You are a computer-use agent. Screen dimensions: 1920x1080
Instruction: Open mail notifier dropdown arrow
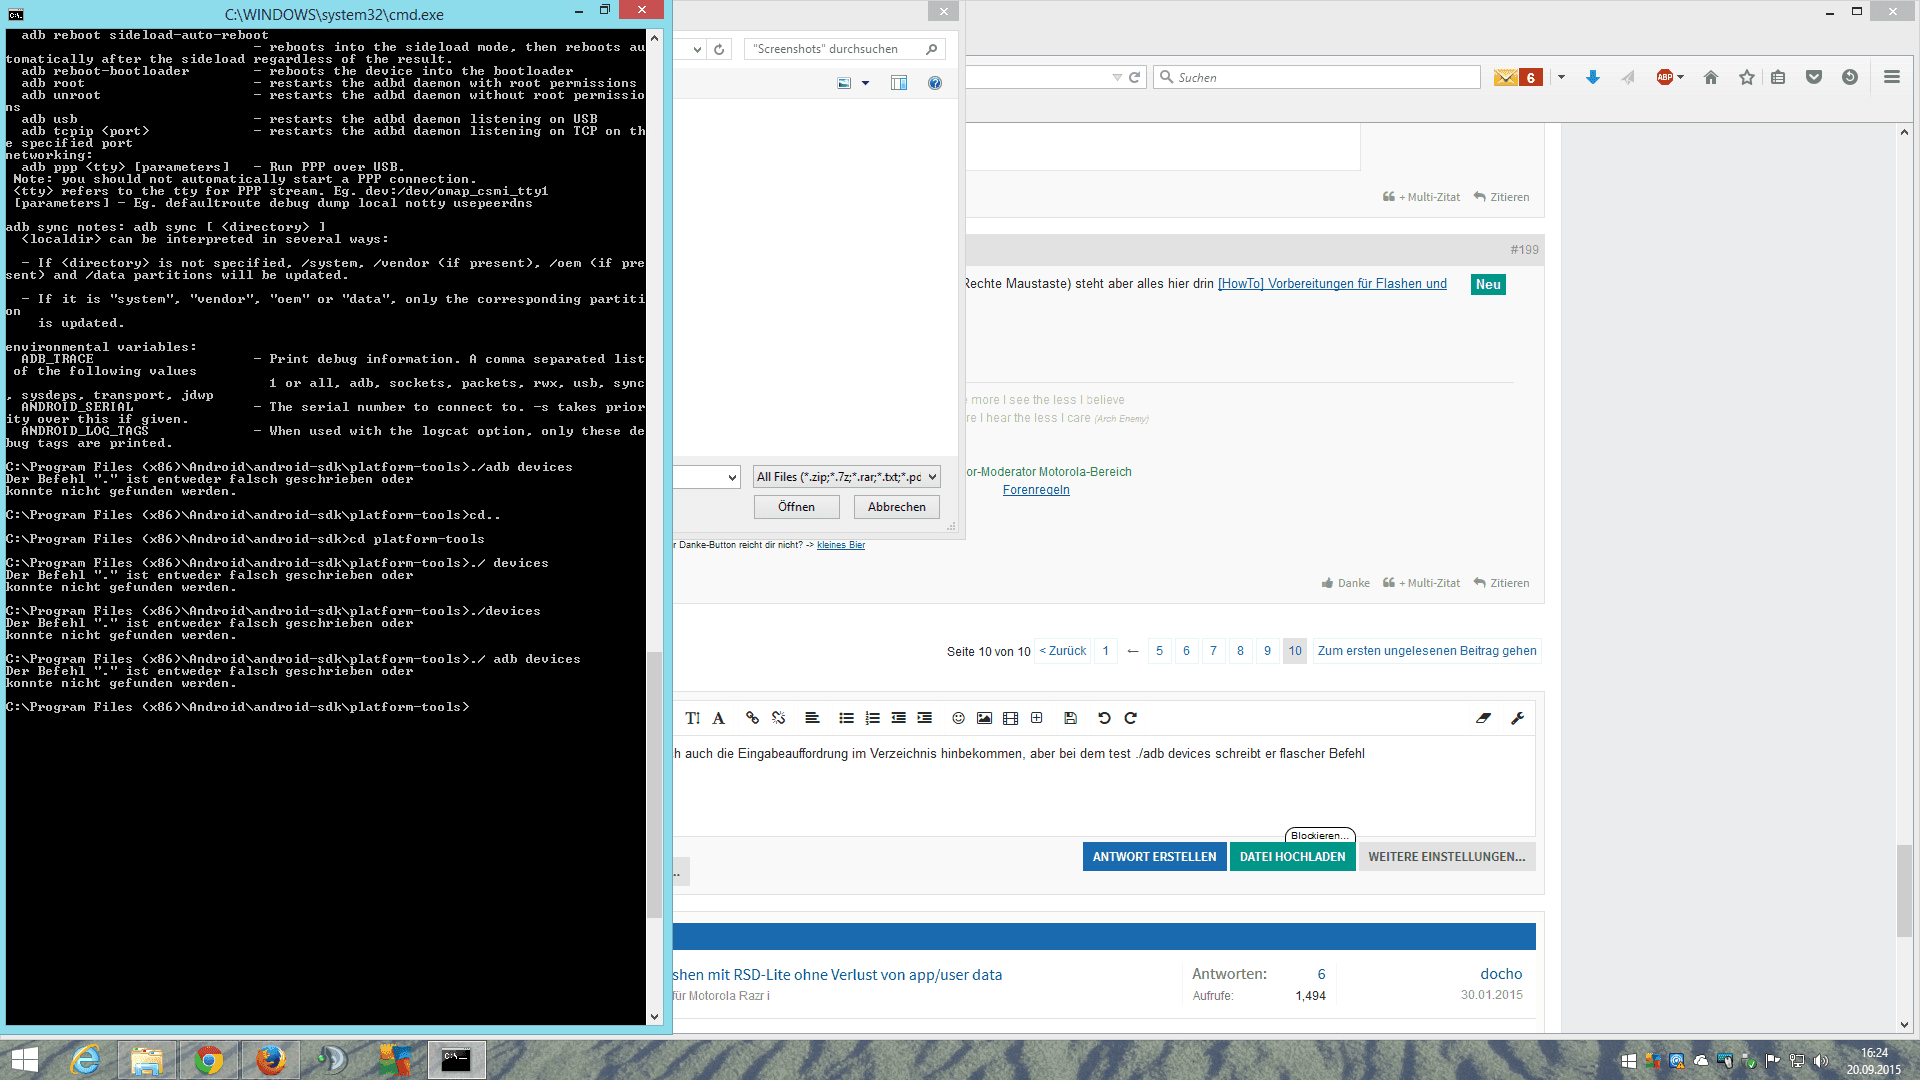(x=1561, y=77)
